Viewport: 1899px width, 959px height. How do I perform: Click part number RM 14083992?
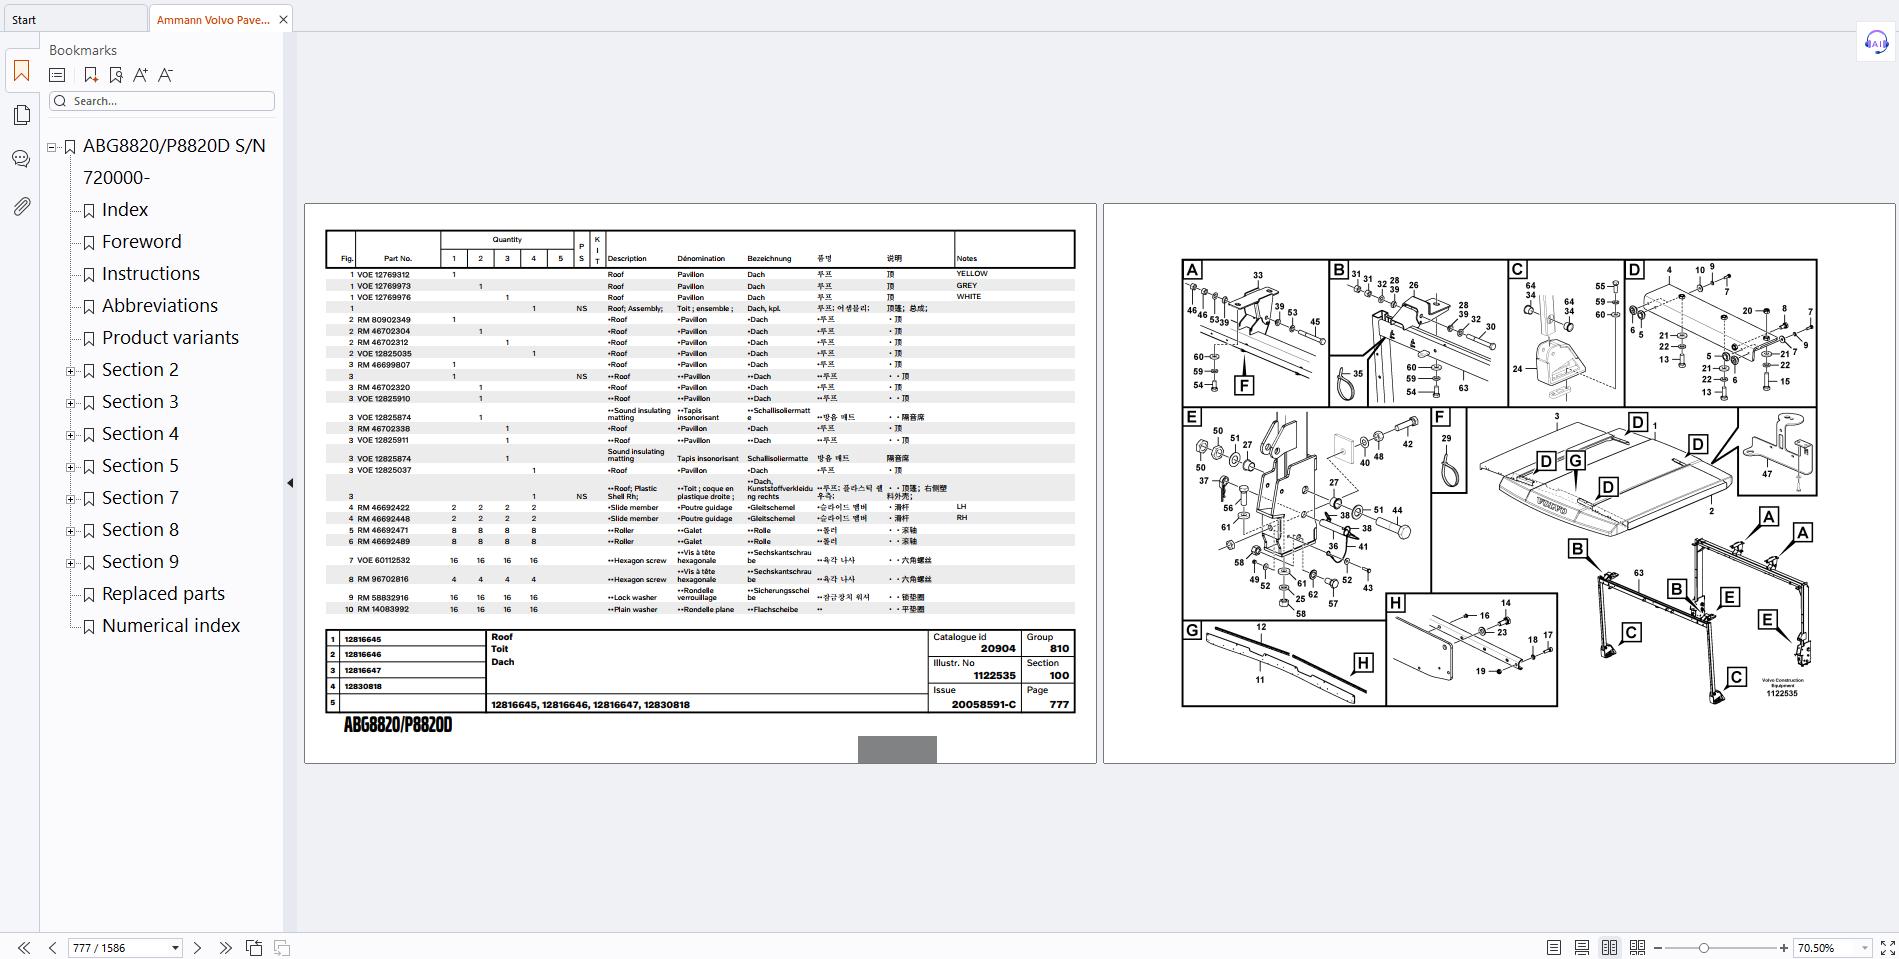click(x=383, y=609)
